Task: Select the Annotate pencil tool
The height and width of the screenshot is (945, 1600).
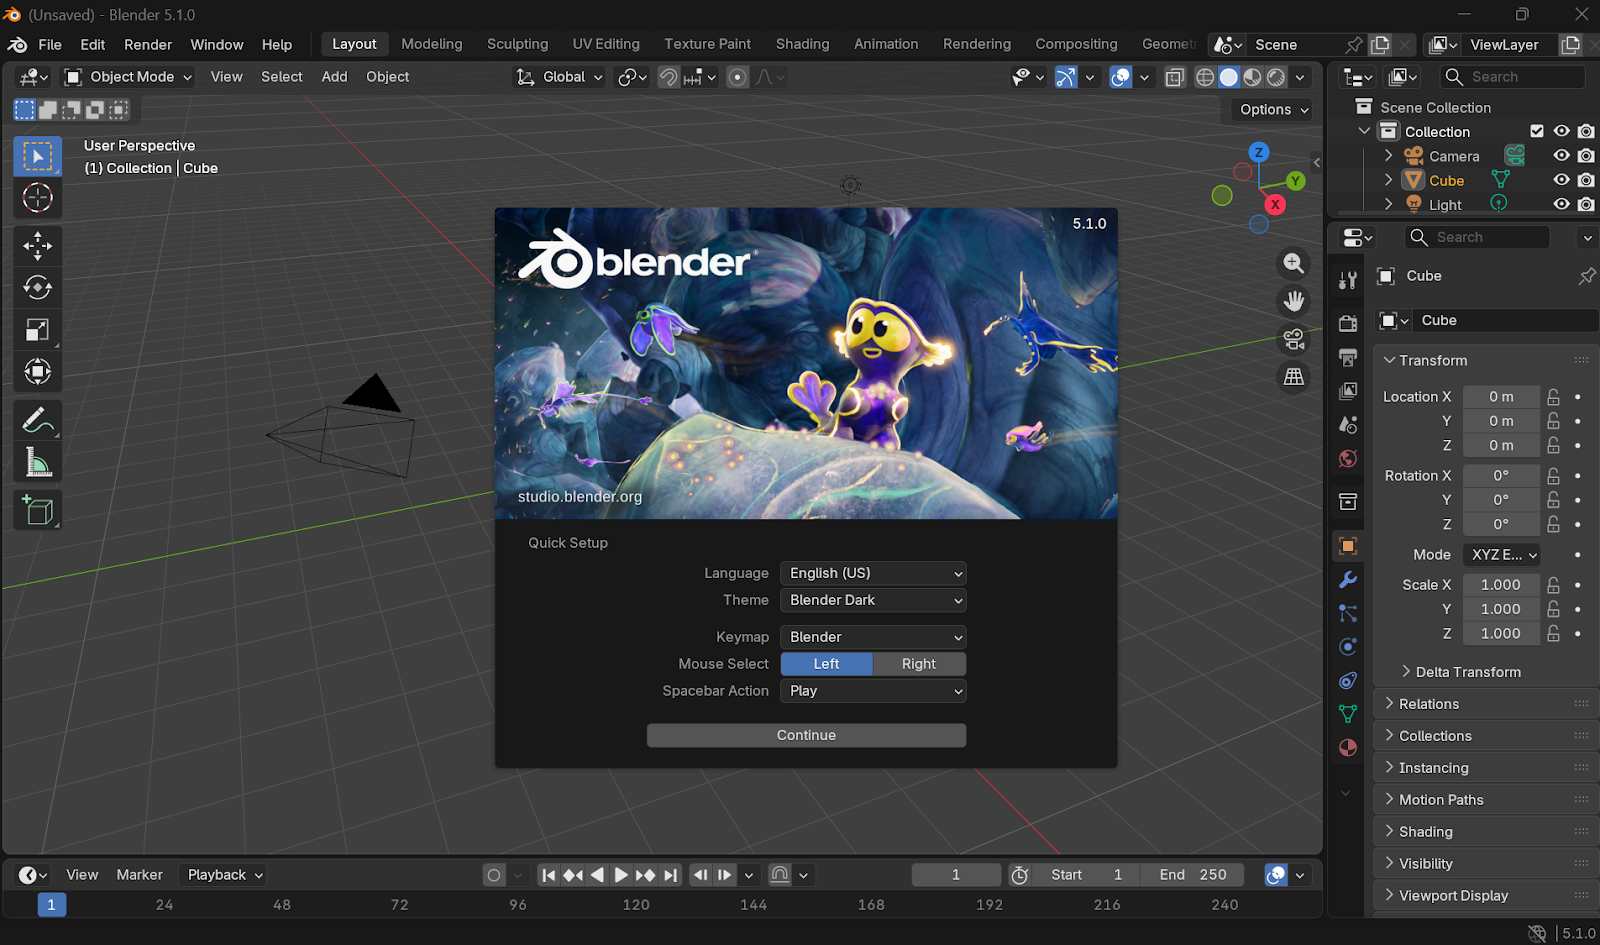Action: pos(38,420)
